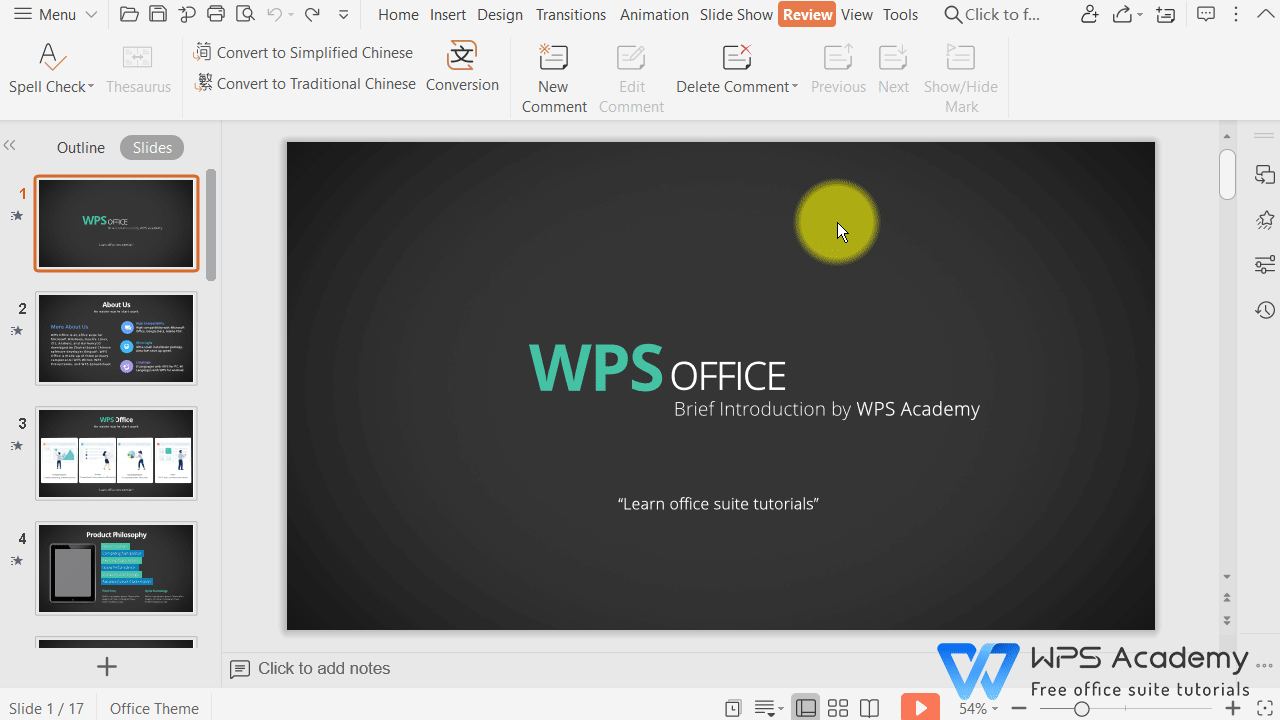This screenshot has width=1280, height=720.
Task: Switch to Reading view book icon
Action: coord(870,708)
